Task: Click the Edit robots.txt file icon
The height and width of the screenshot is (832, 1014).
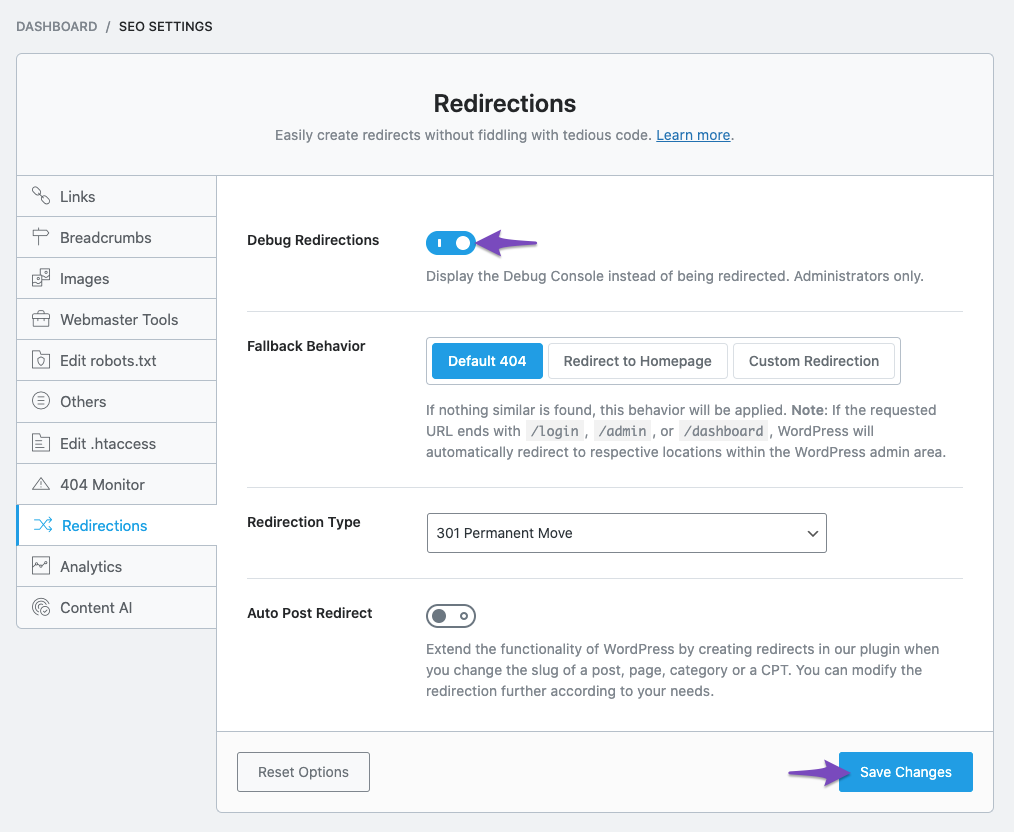Action: pos(41,360)
